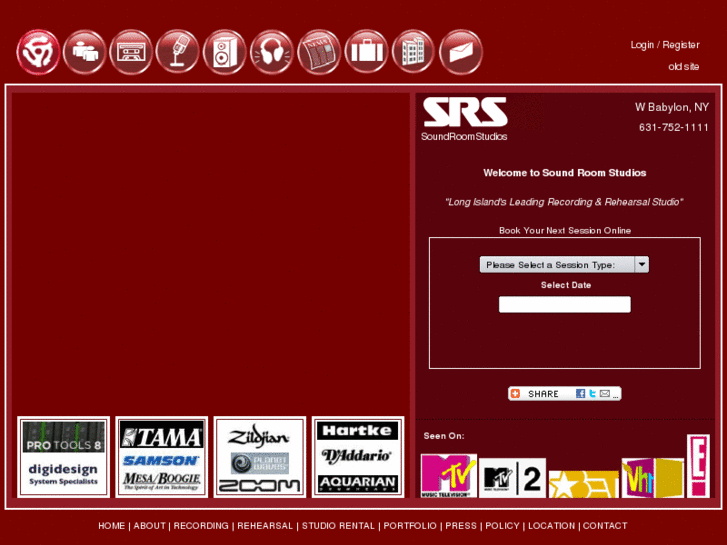This screenshot has width=727, height=545.
Task: Visit the old site link
Action: click(x=683, y=67)
